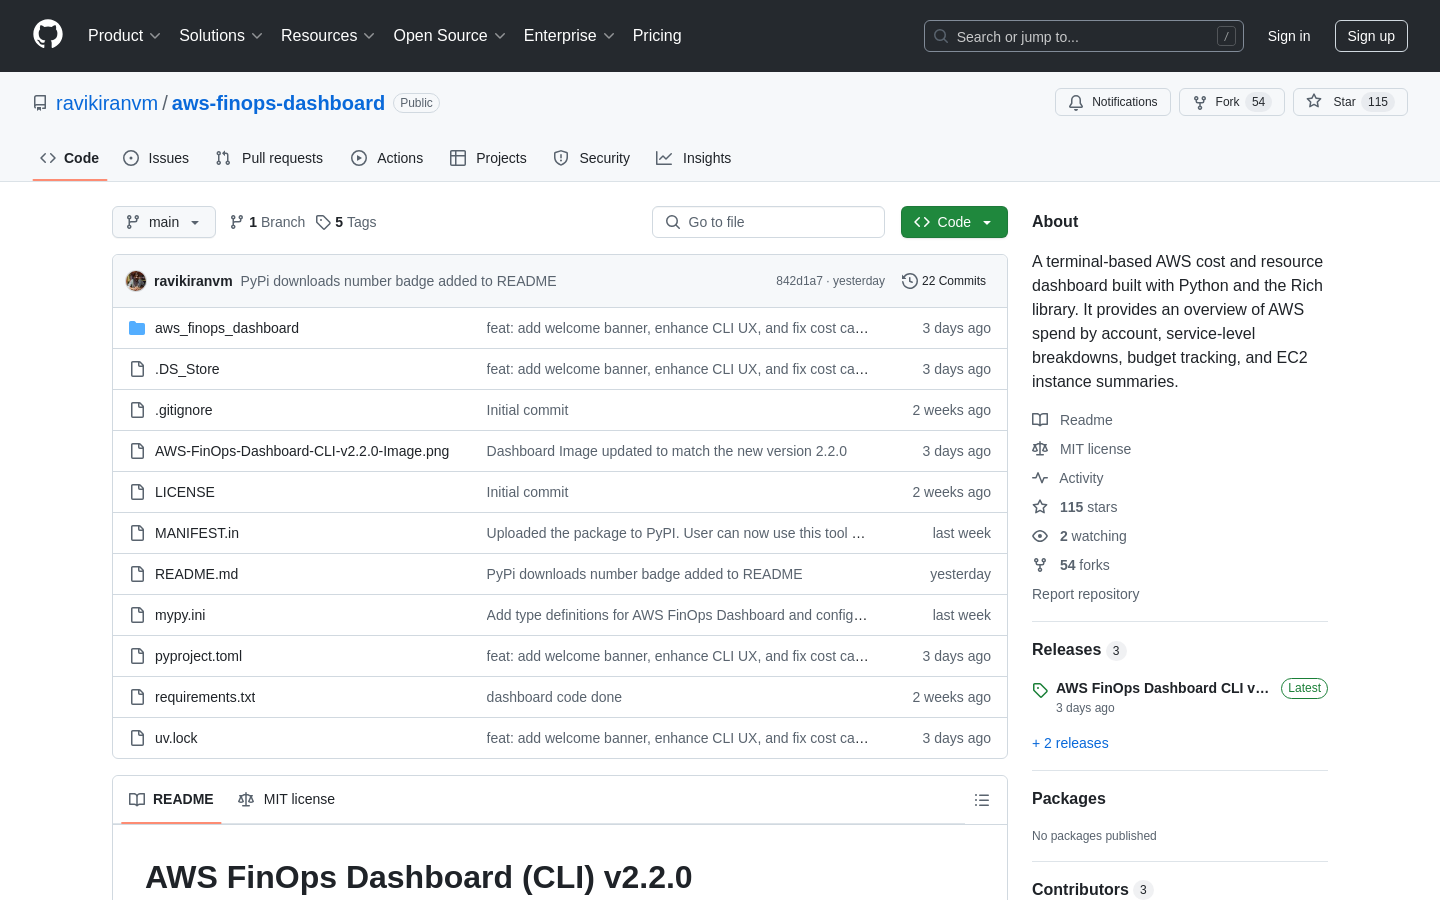
Task: Expand the Resources menu
Action: click(x=327, y=36)
